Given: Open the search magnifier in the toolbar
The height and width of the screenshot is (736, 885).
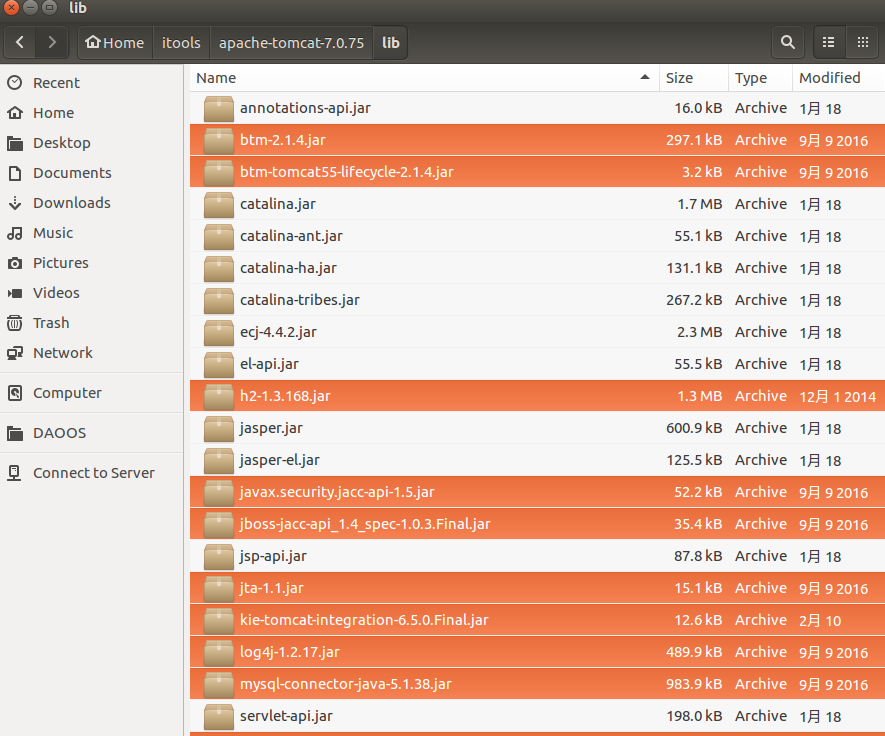Looking at the screenshot, I should coord(788,42).
